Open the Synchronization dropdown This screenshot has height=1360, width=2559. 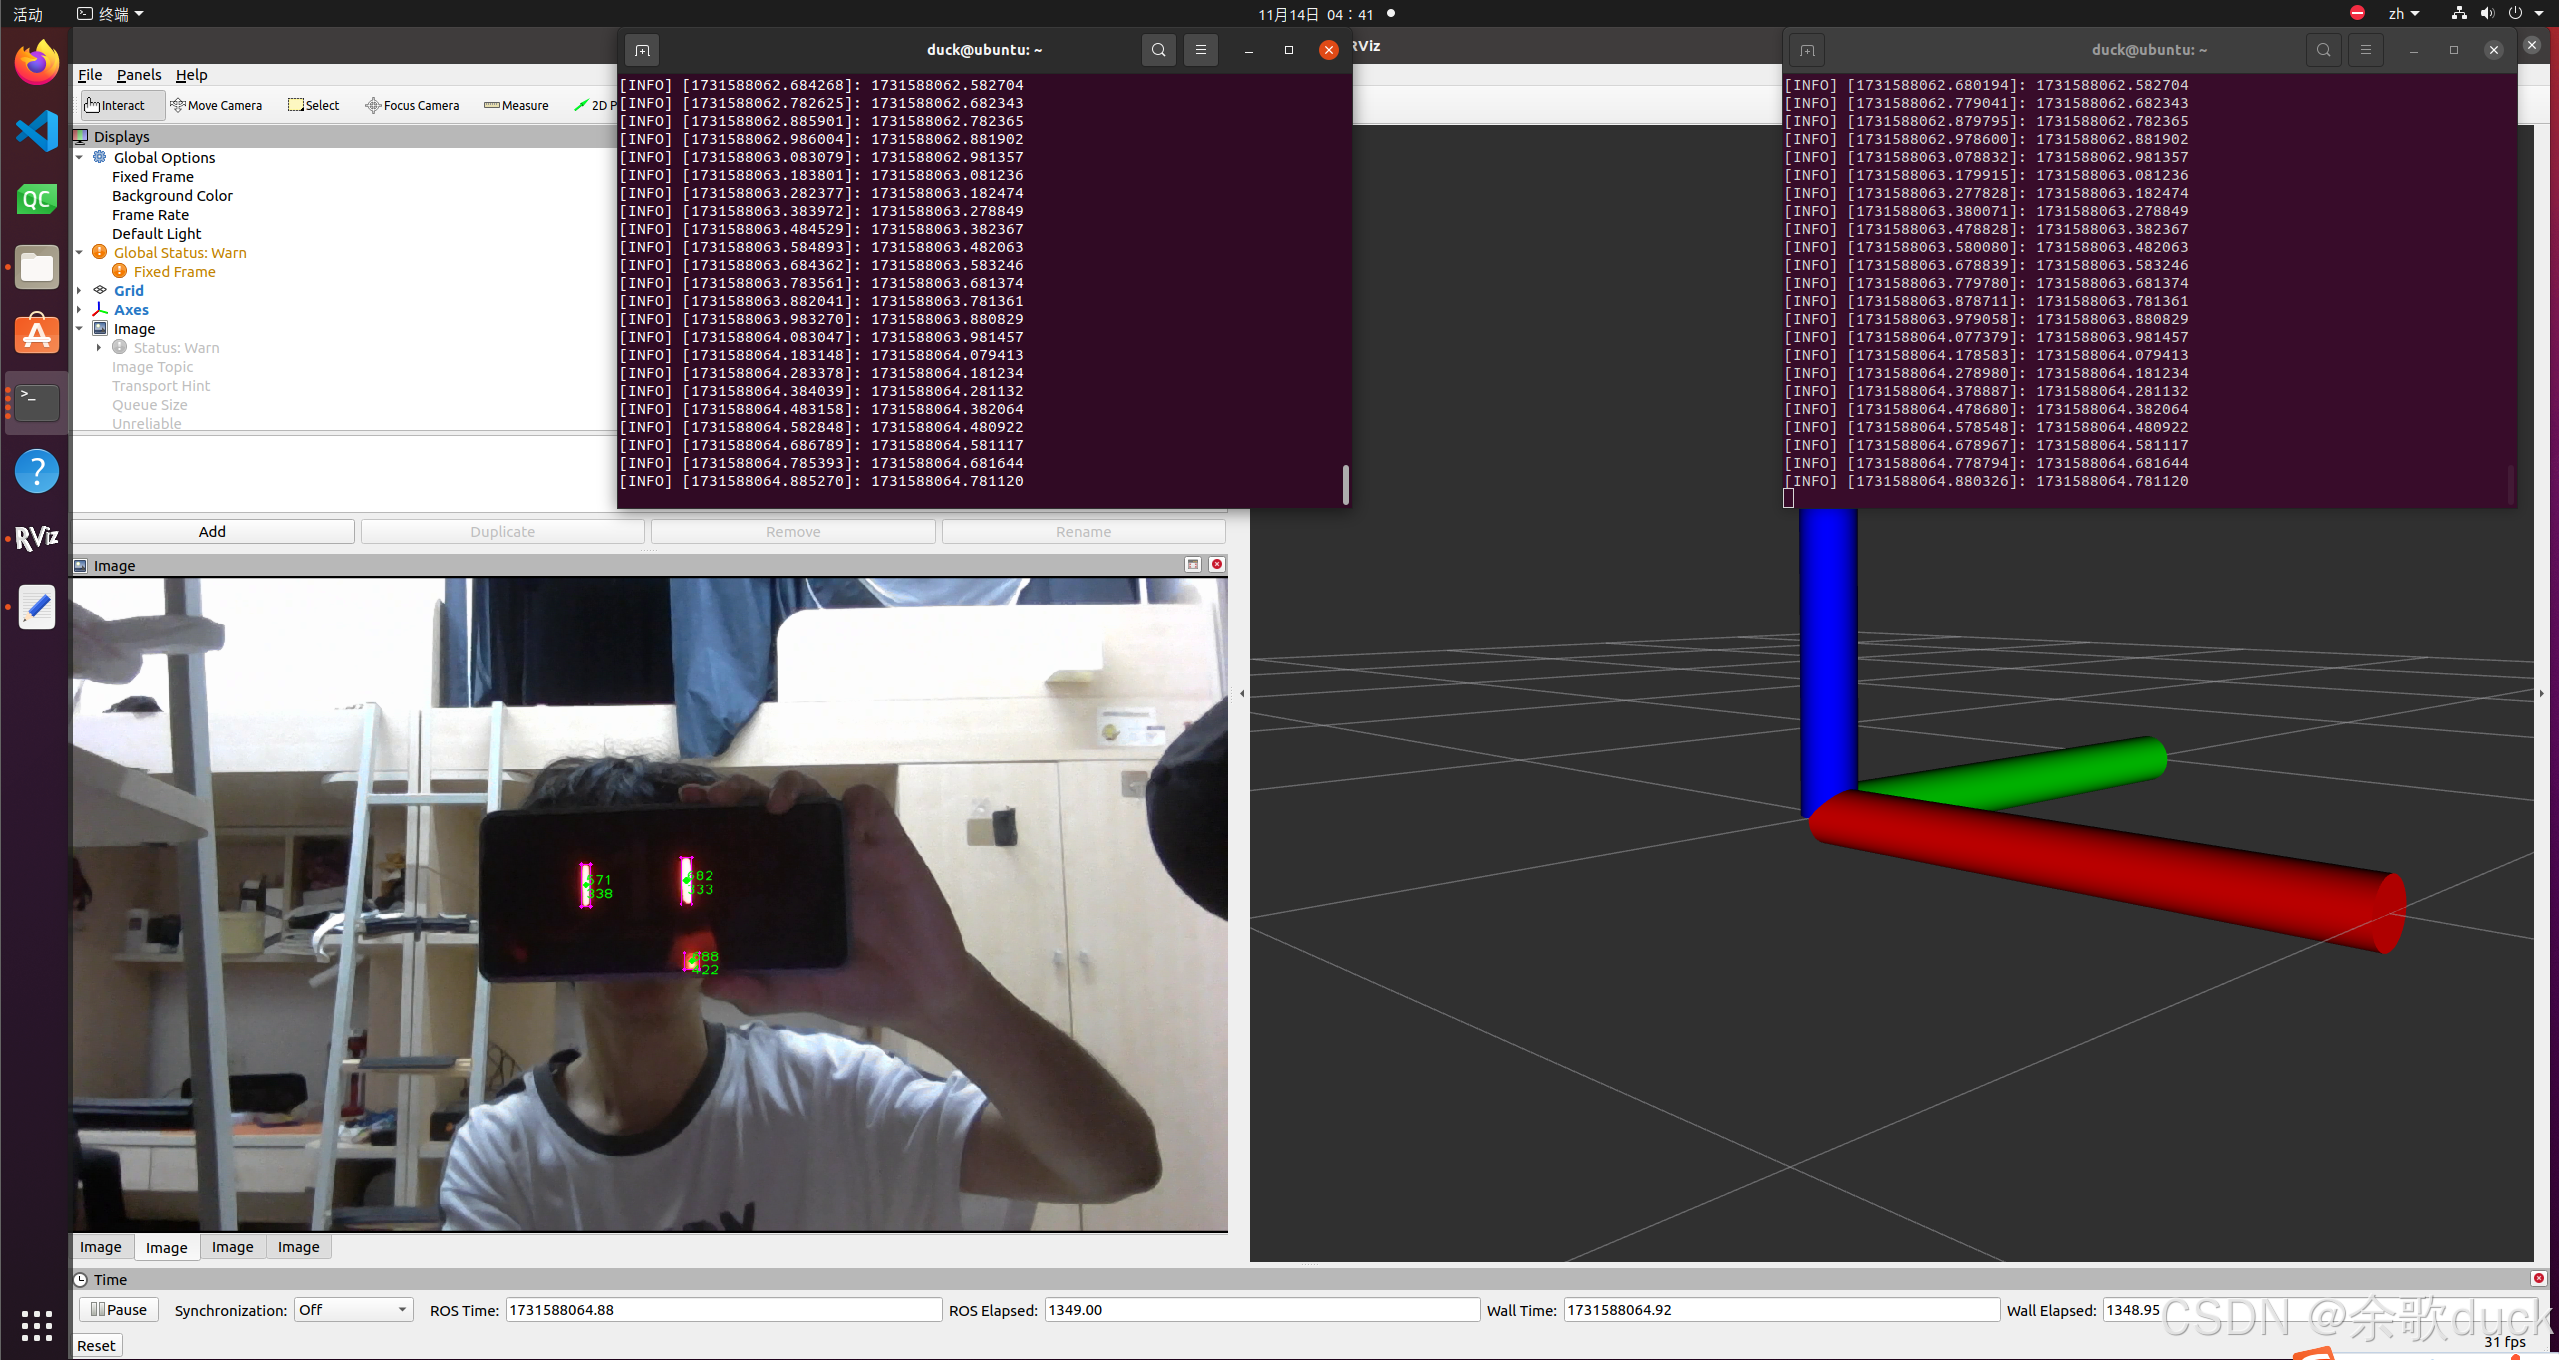pyautogui.click(x=353, y=1310)
